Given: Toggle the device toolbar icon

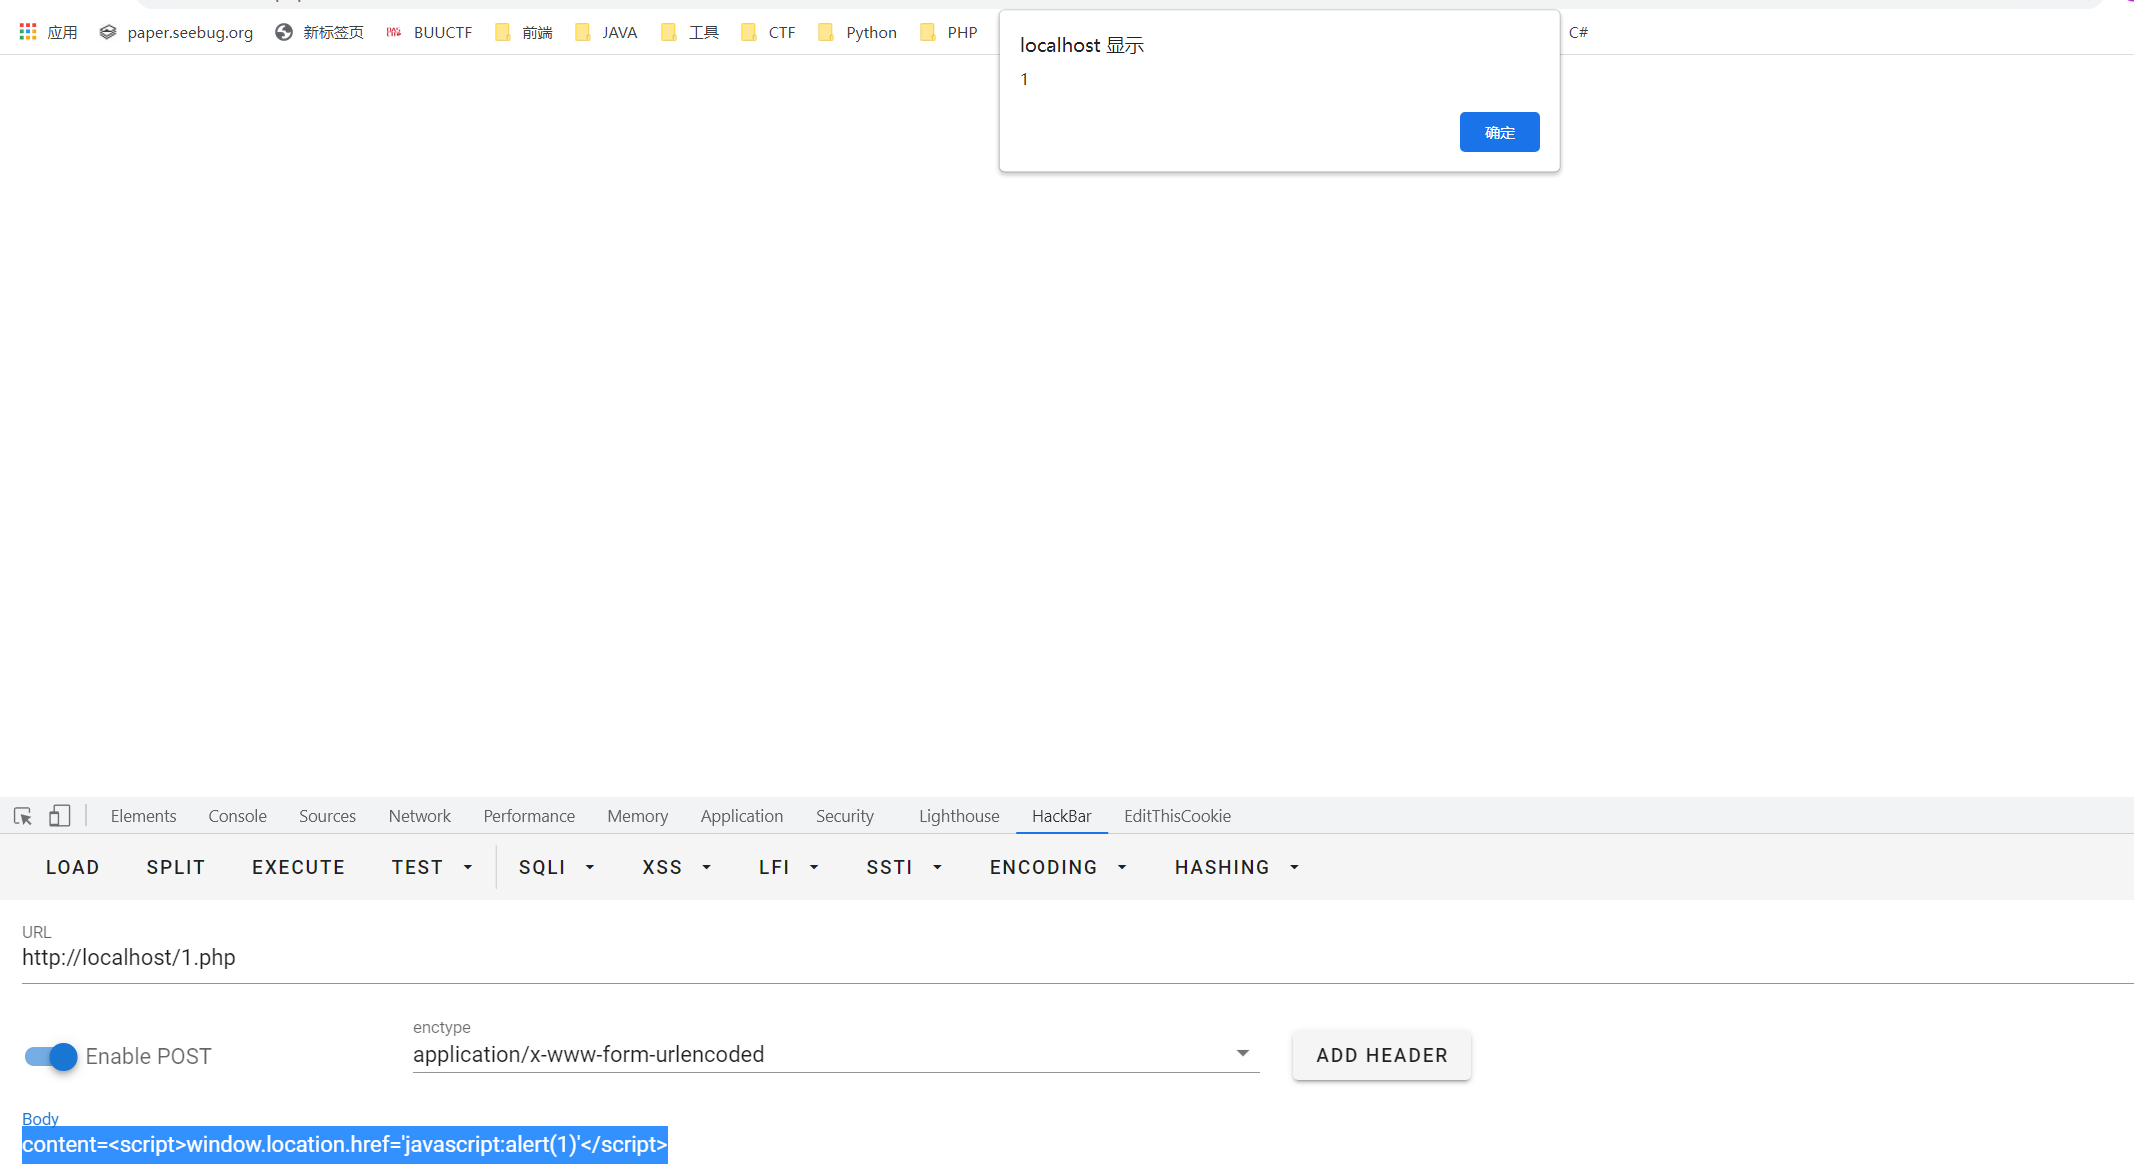Looking at the screenshot, I should [x=59, y=816].
